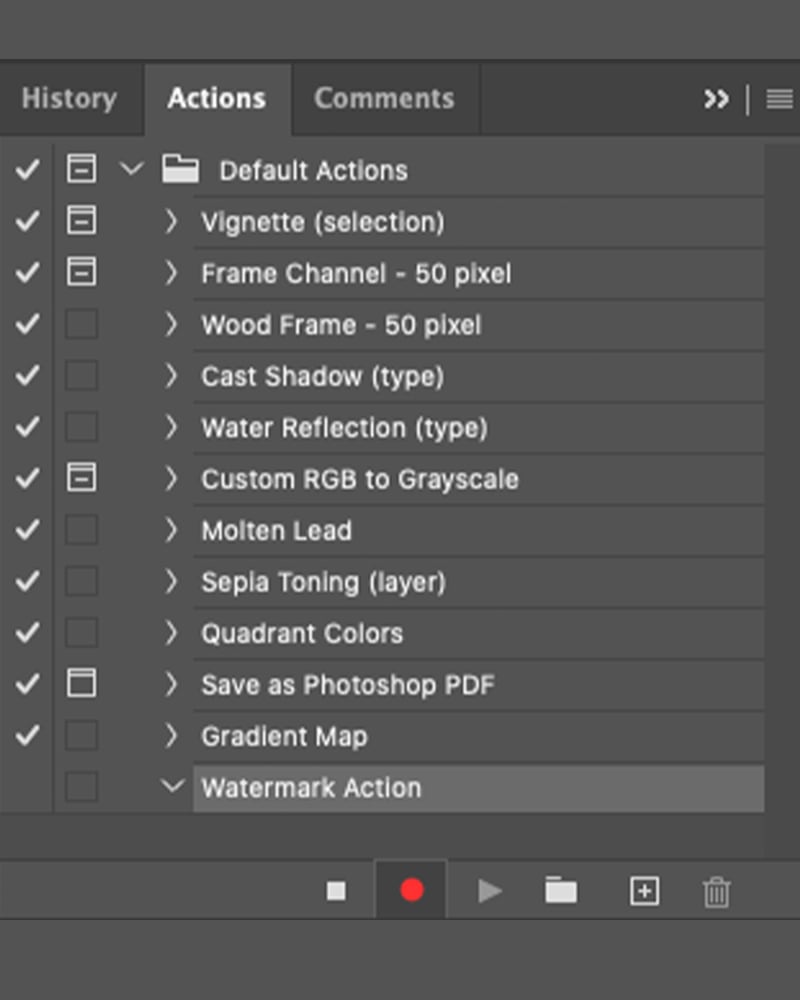Uncheck the Molten Lead action checkmark

(x=27, y=529)
